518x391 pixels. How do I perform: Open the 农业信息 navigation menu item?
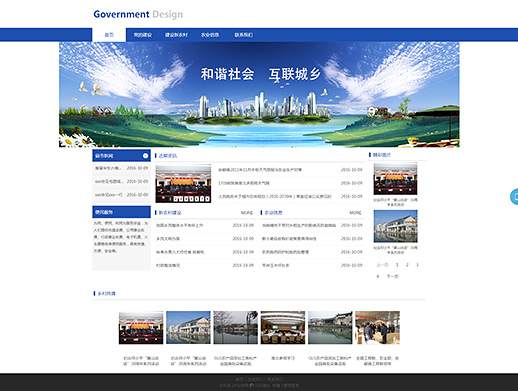coord(210,35)
